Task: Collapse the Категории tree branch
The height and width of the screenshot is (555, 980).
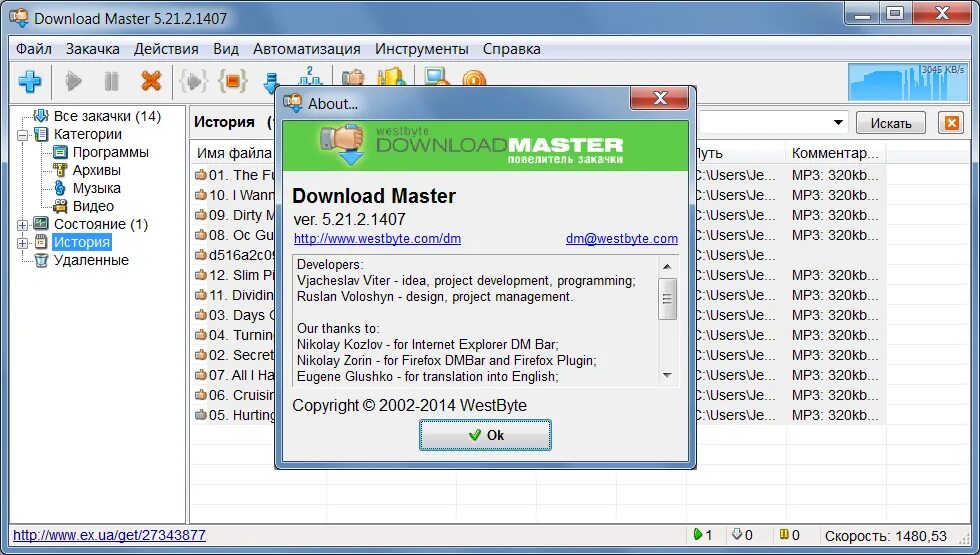Action: [22, 135]
